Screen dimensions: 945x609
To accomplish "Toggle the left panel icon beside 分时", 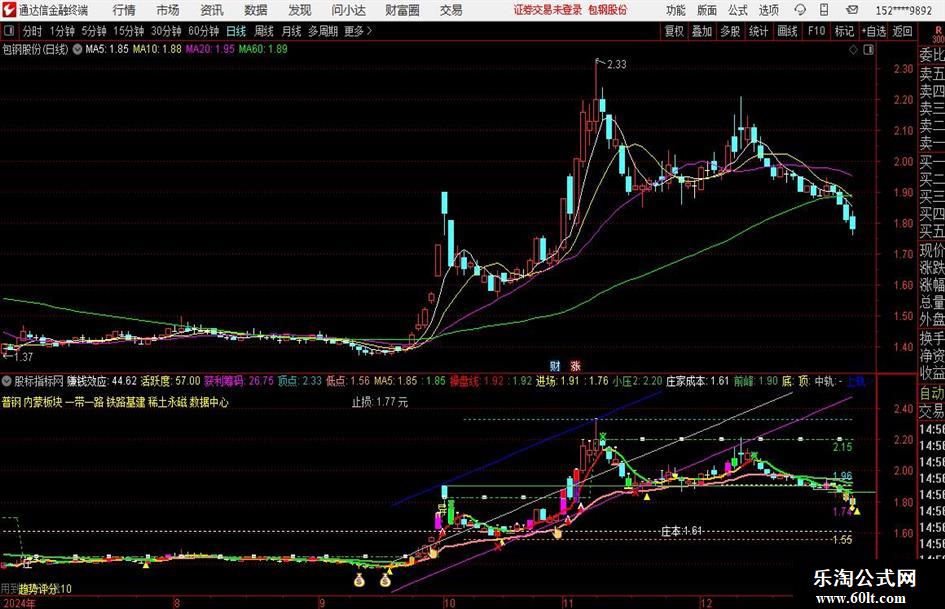I will tap(9, 30).
